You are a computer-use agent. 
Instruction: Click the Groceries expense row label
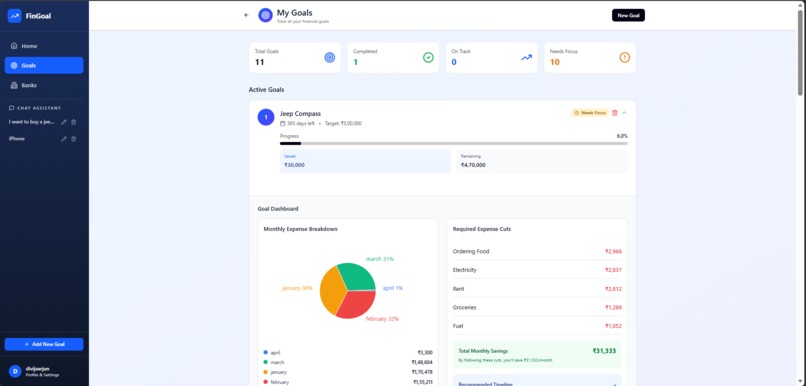[x=465, y=307]
